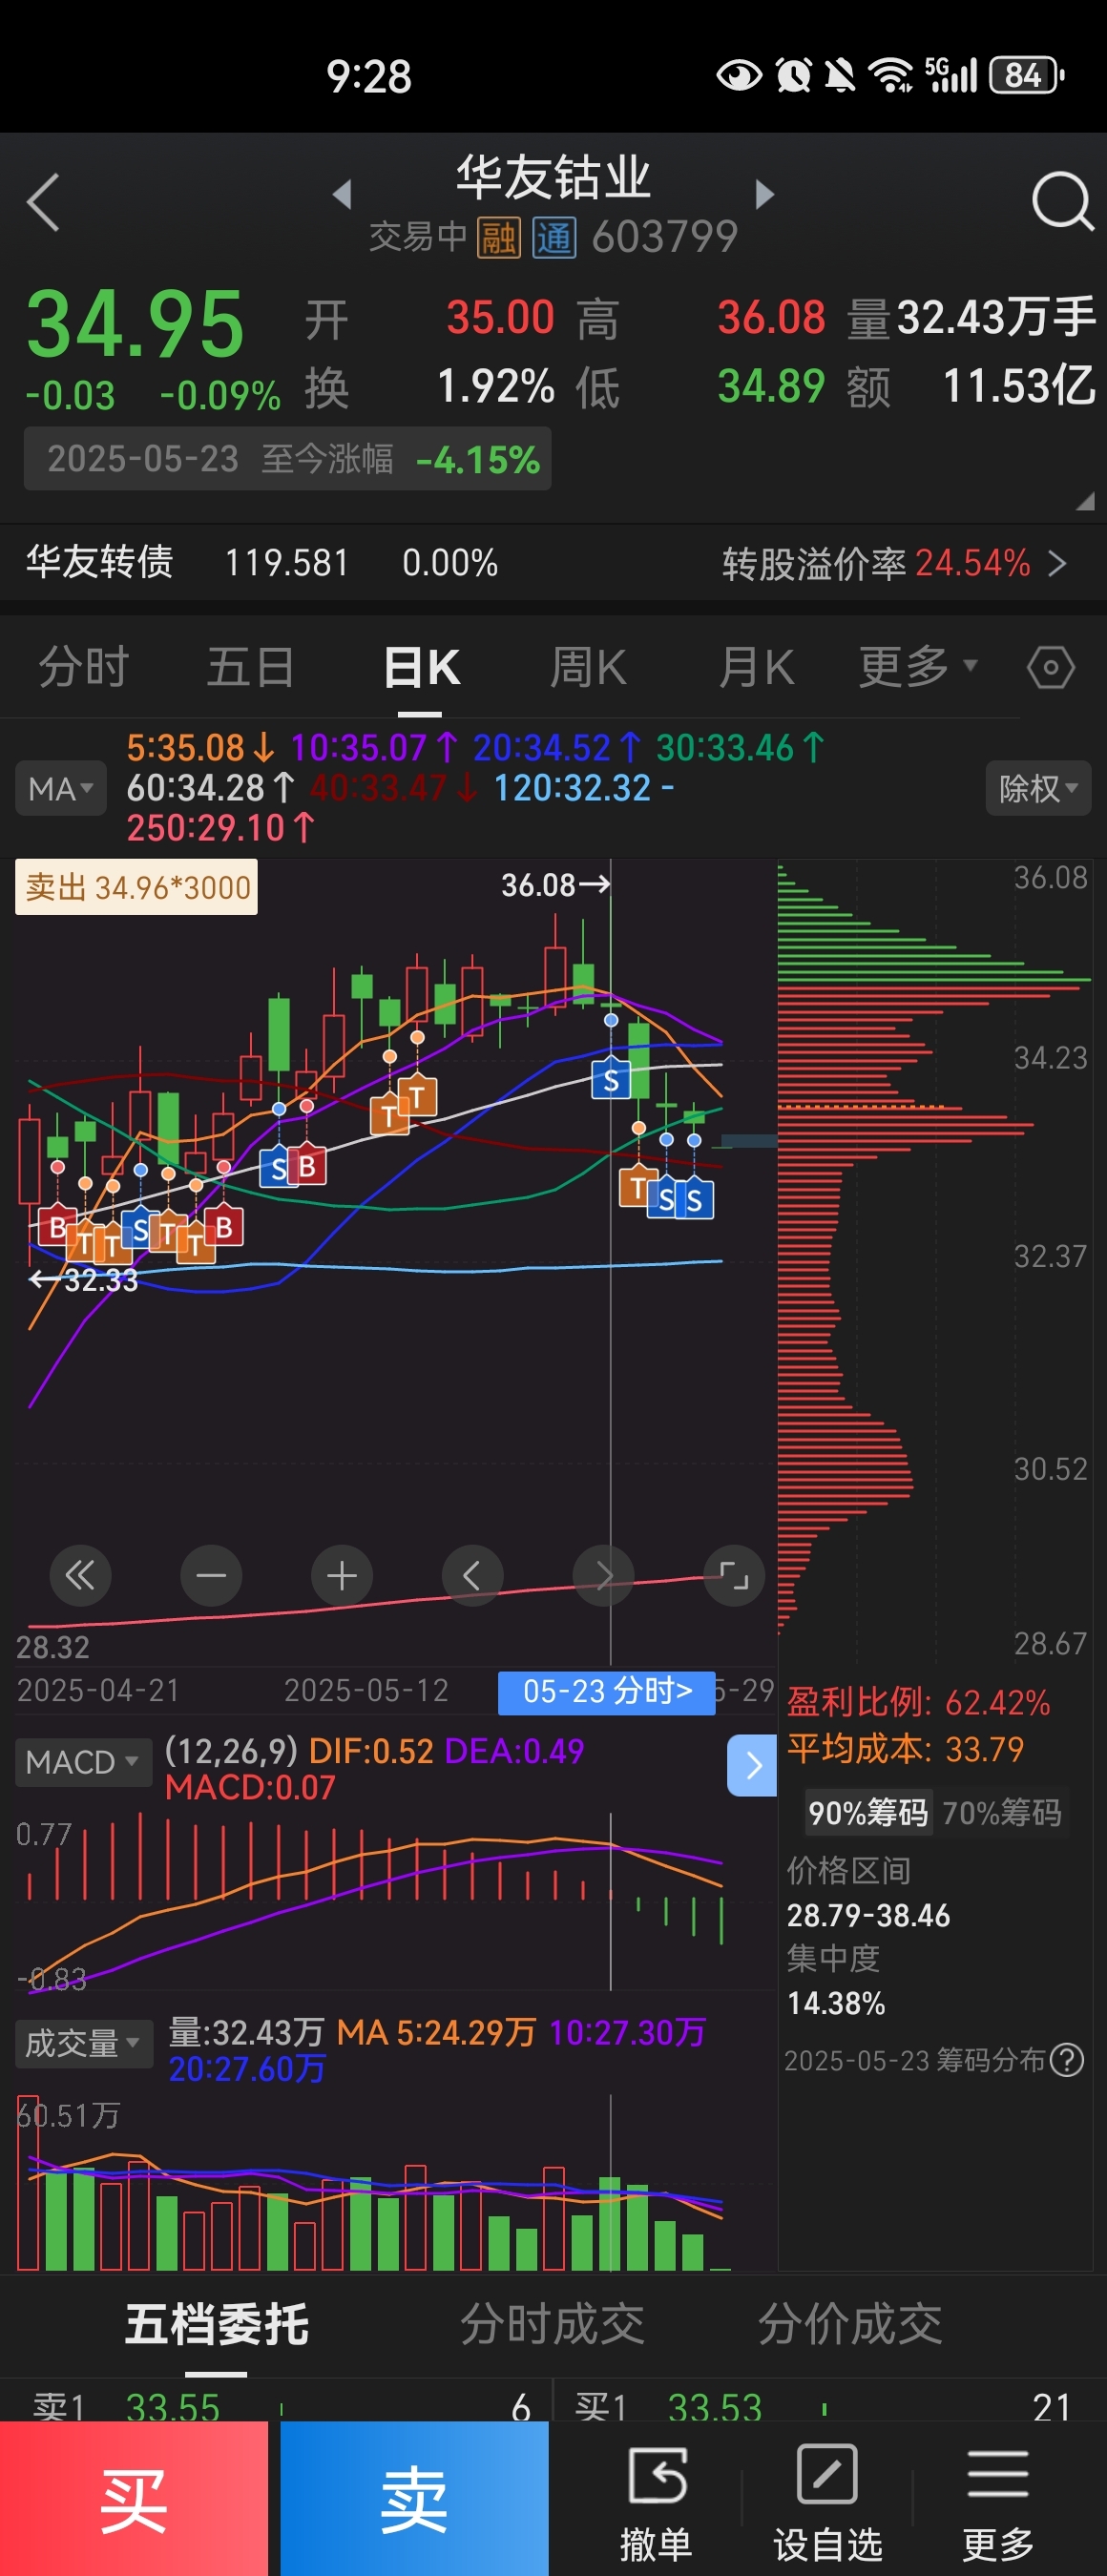Image resolution: width=1107 pixels, height=2576 pixels.
Task: Open 五档委托 order book tab
Action: [x=217, y=2324]
